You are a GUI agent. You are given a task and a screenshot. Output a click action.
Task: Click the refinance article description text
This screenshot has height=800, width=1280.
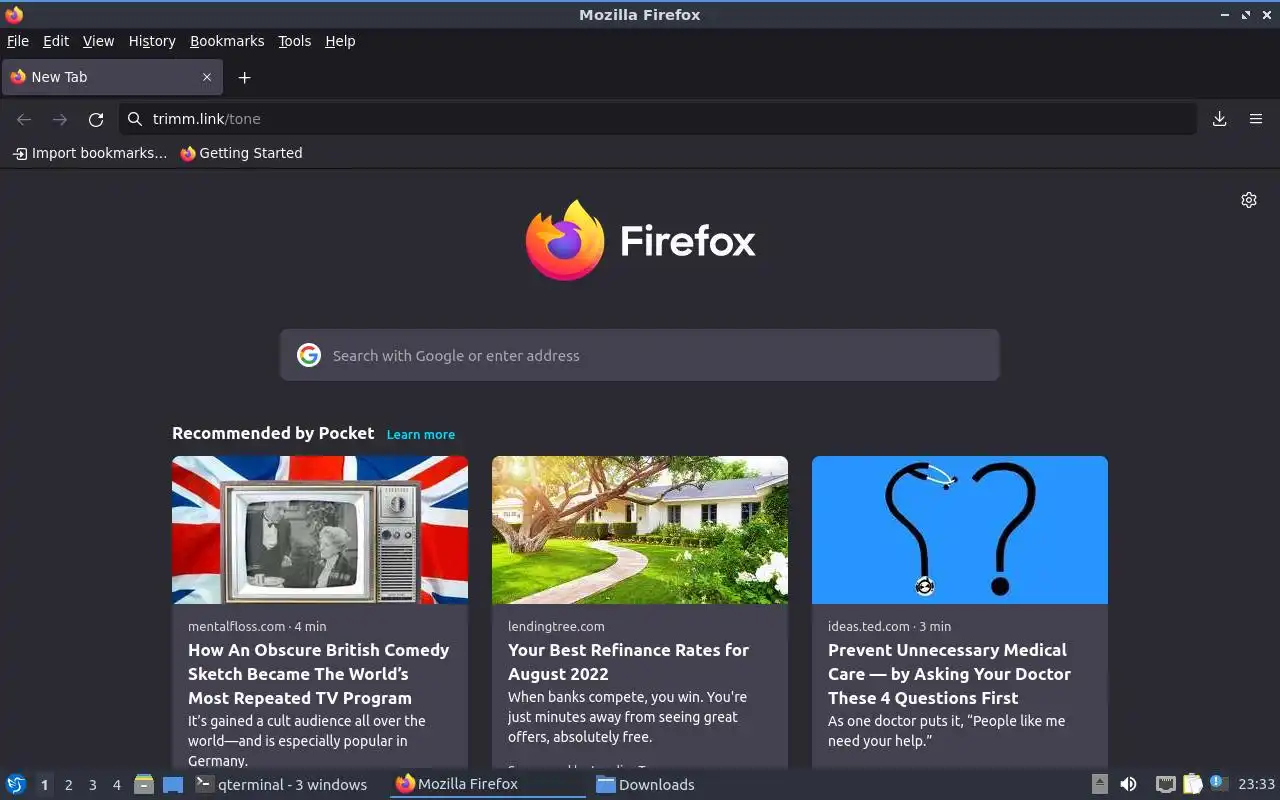[627, 717]
